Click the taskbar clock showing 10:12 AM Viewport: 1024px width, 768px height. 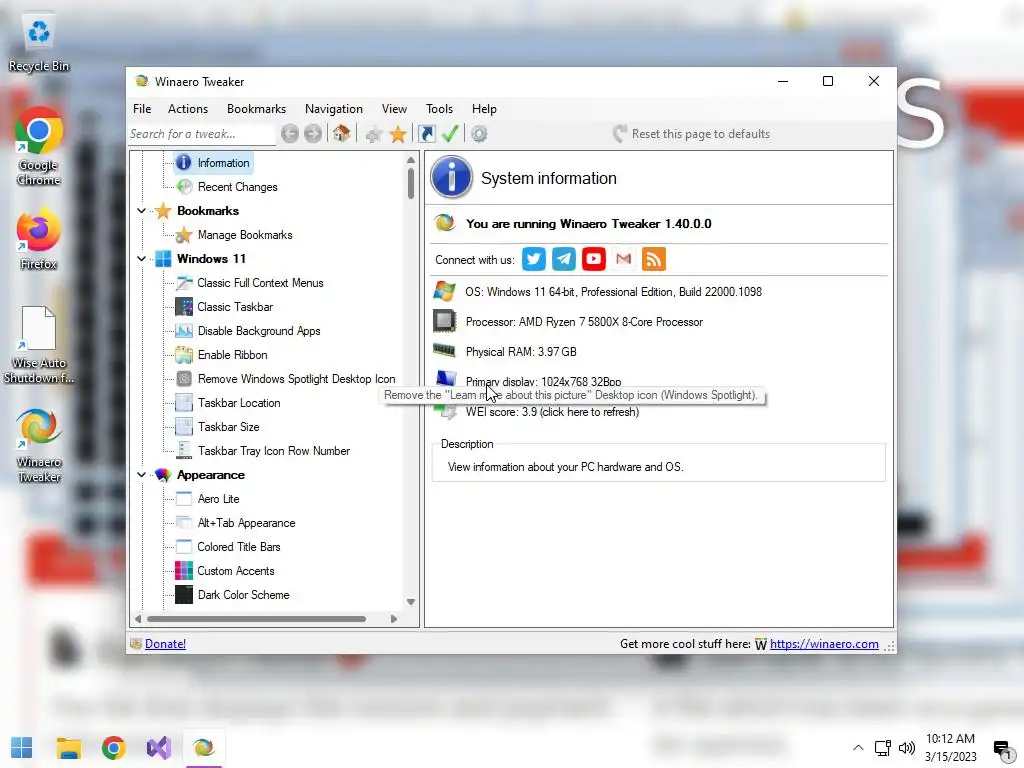click(950, 748)
